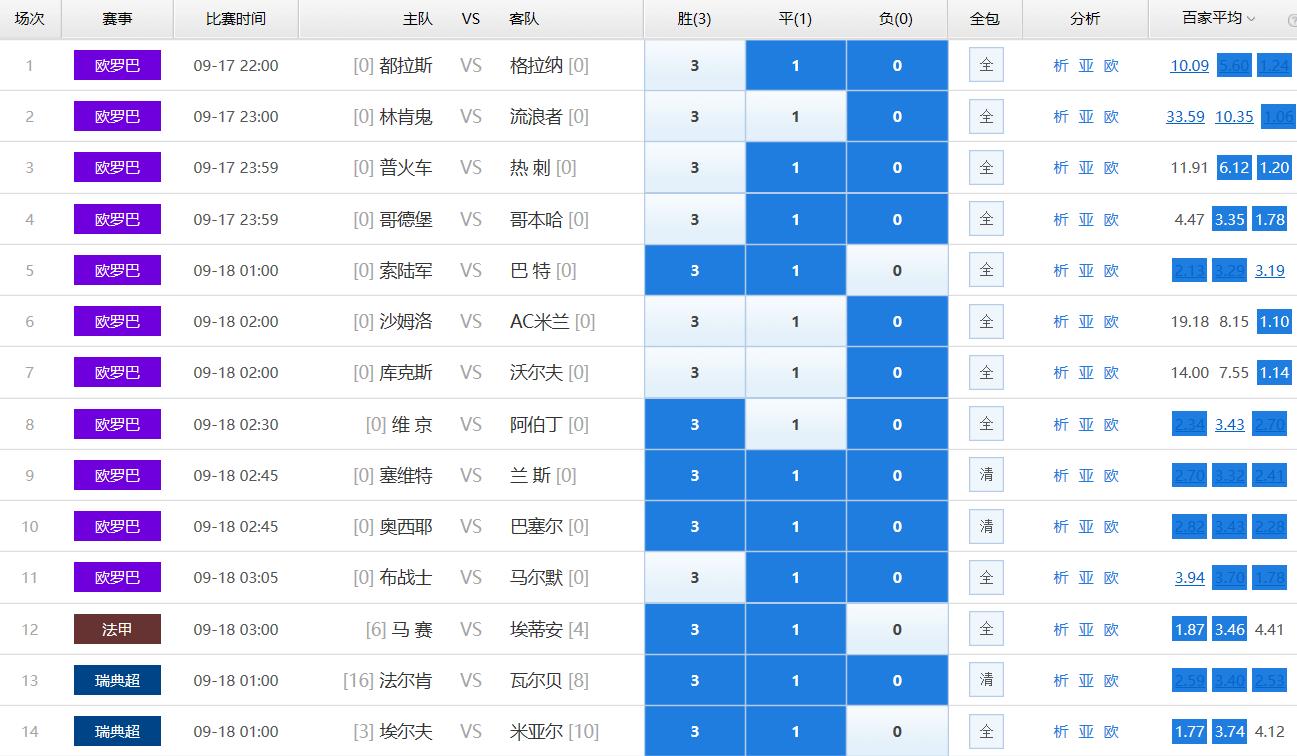Select loss (0) for 索陆军 vs 巴特
Screen dimensions: 1297x756
point(897,270)
